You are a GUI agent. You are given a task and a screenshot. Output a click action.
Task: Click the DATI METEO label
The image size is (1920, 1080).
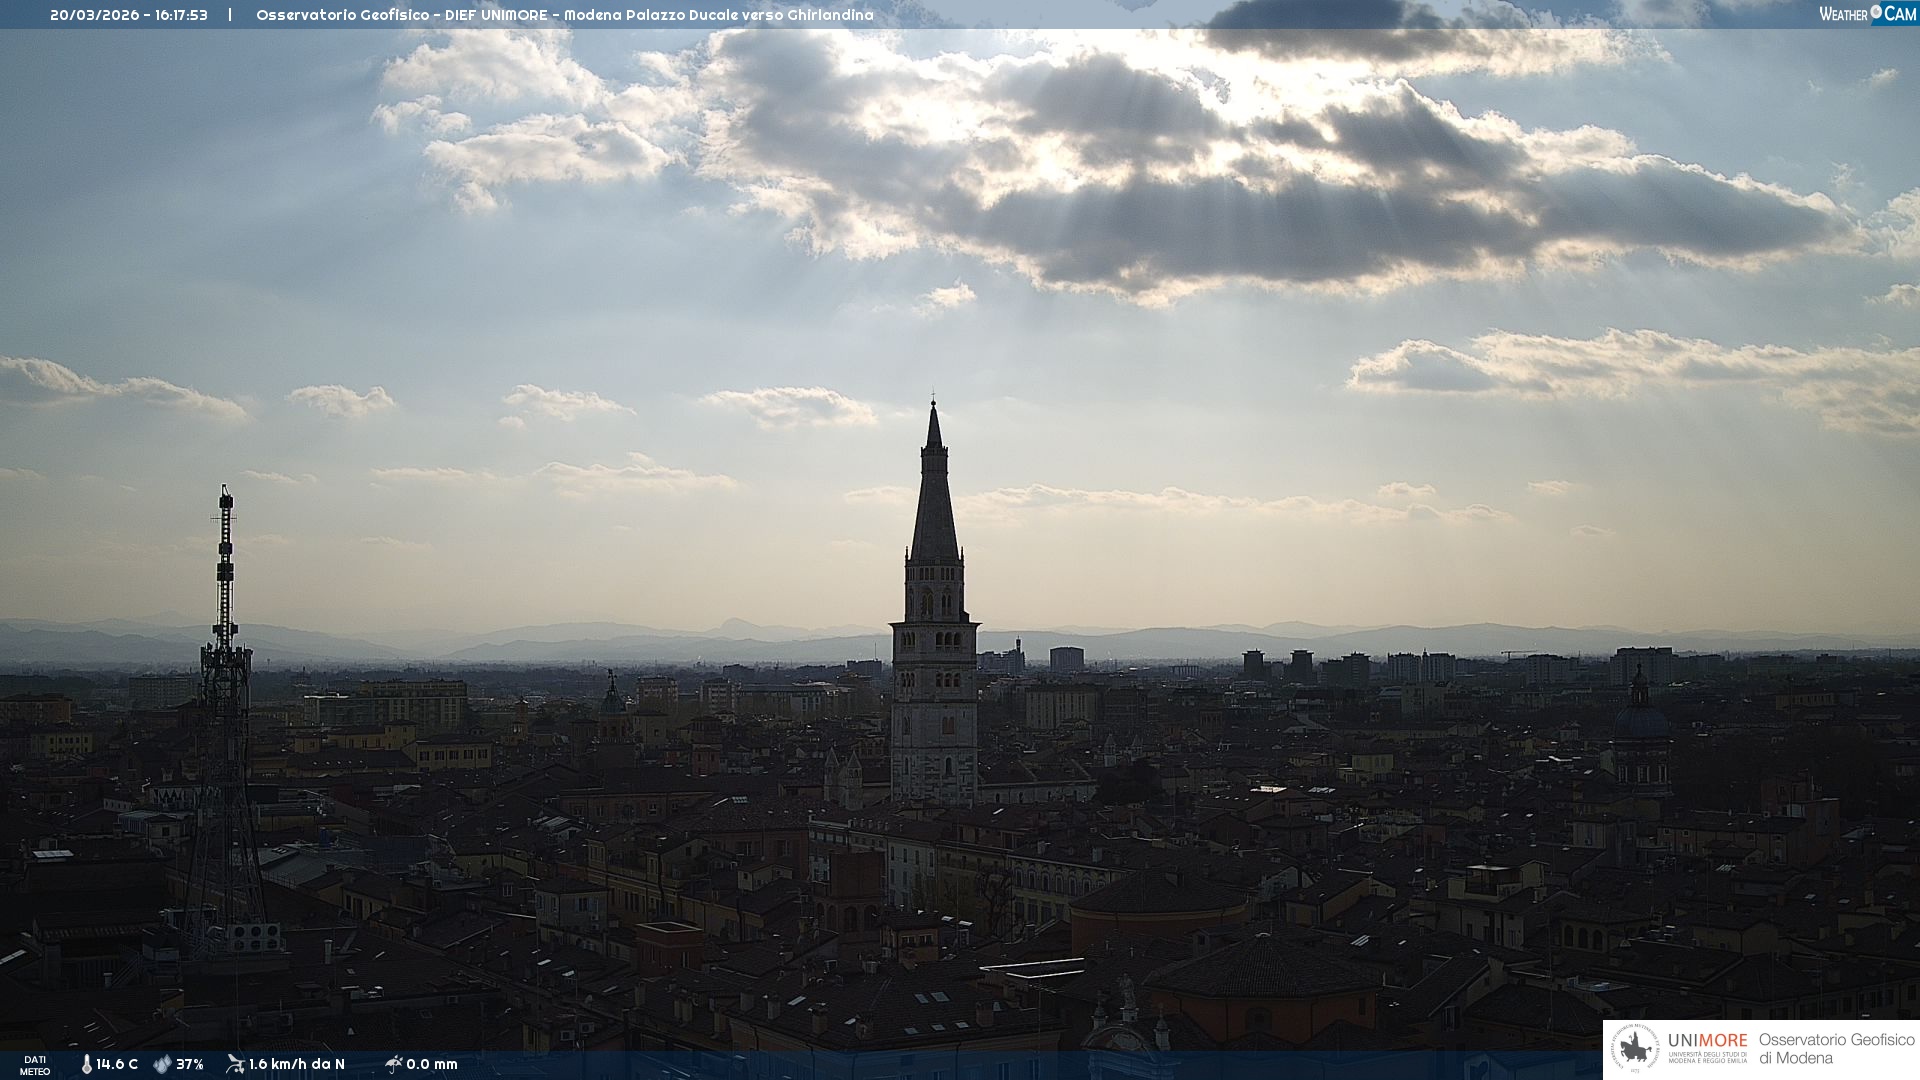pyautogui.click(x=35, y=1065)
